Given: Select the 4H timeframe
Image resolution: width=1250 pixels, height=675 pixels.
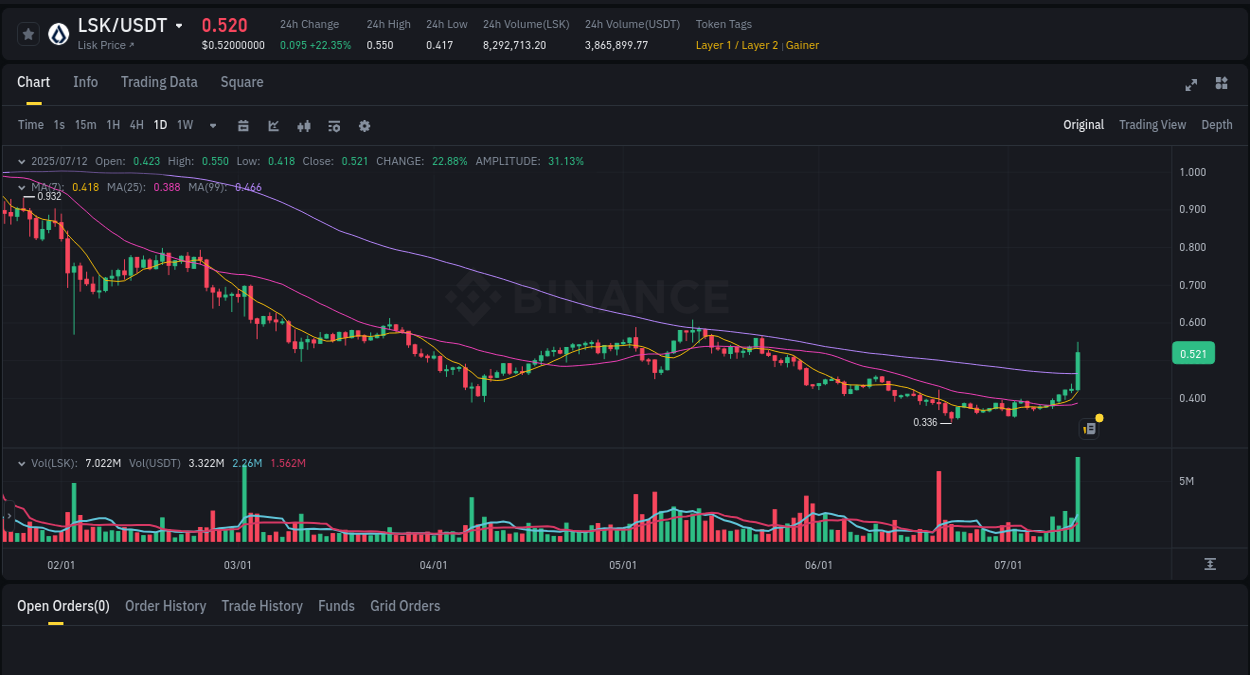Looking at the screenshot, I should pyautogui.click(x=136, y=125).
